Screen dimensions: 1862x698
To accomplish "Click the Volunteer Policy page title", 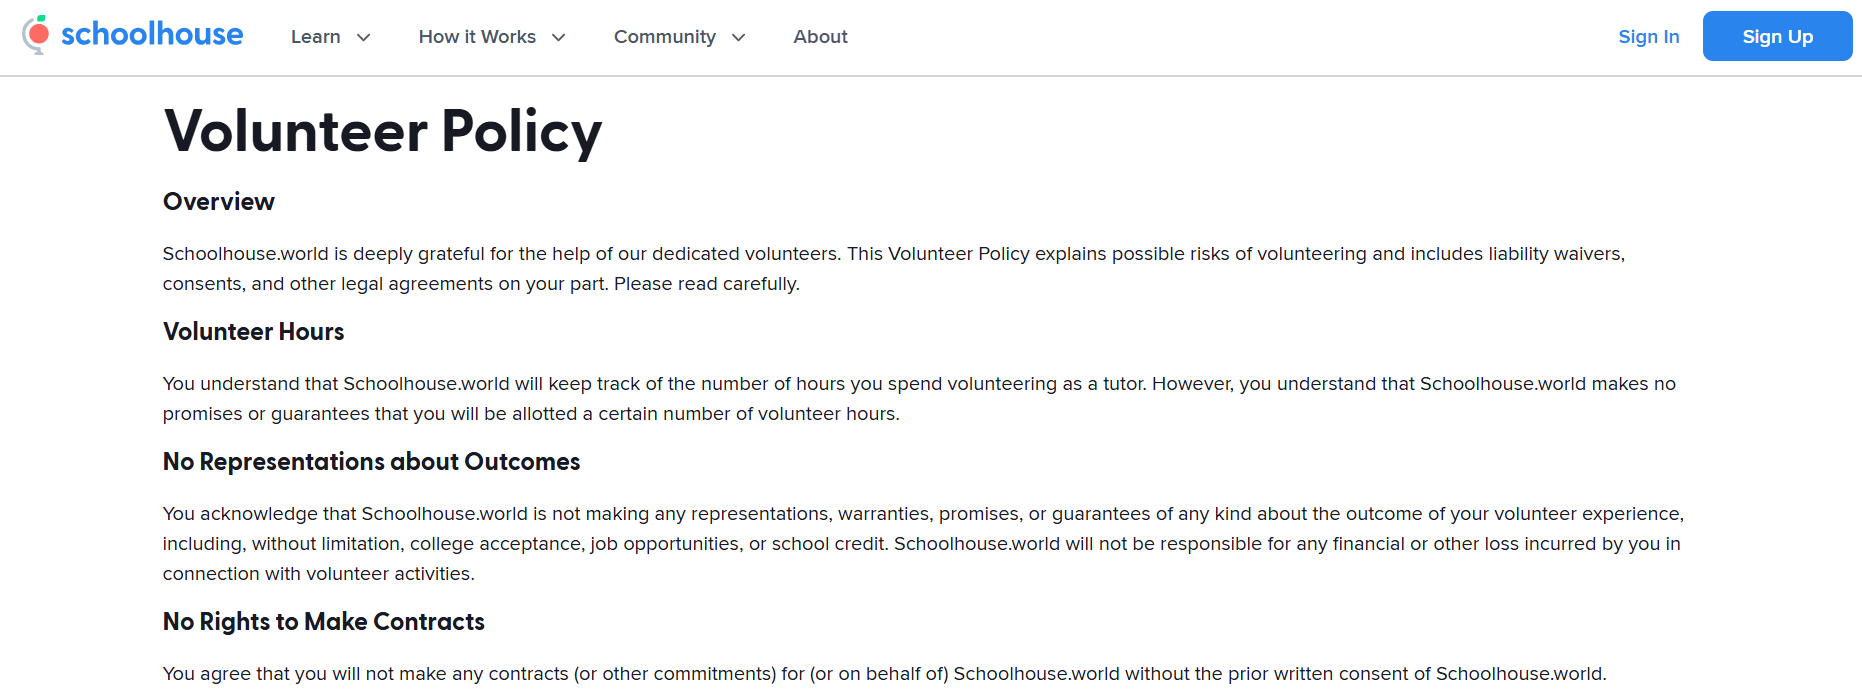I will click(382, 131).
